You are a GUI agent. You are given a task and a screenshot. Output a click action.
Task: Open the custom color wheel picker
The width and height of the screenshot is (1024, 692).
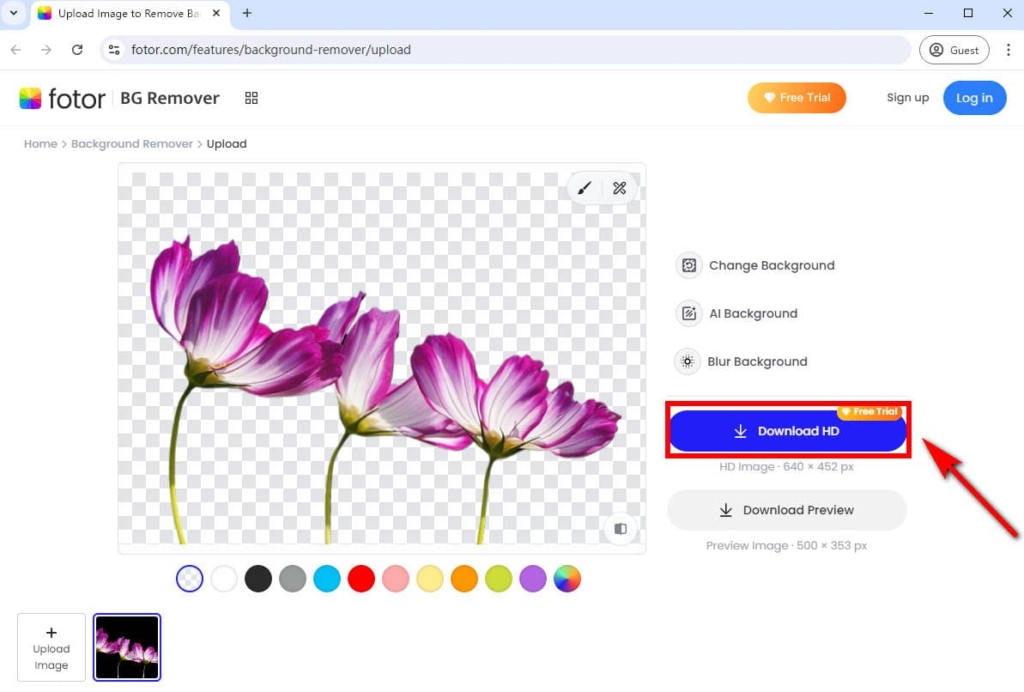(x=567, y=578)
